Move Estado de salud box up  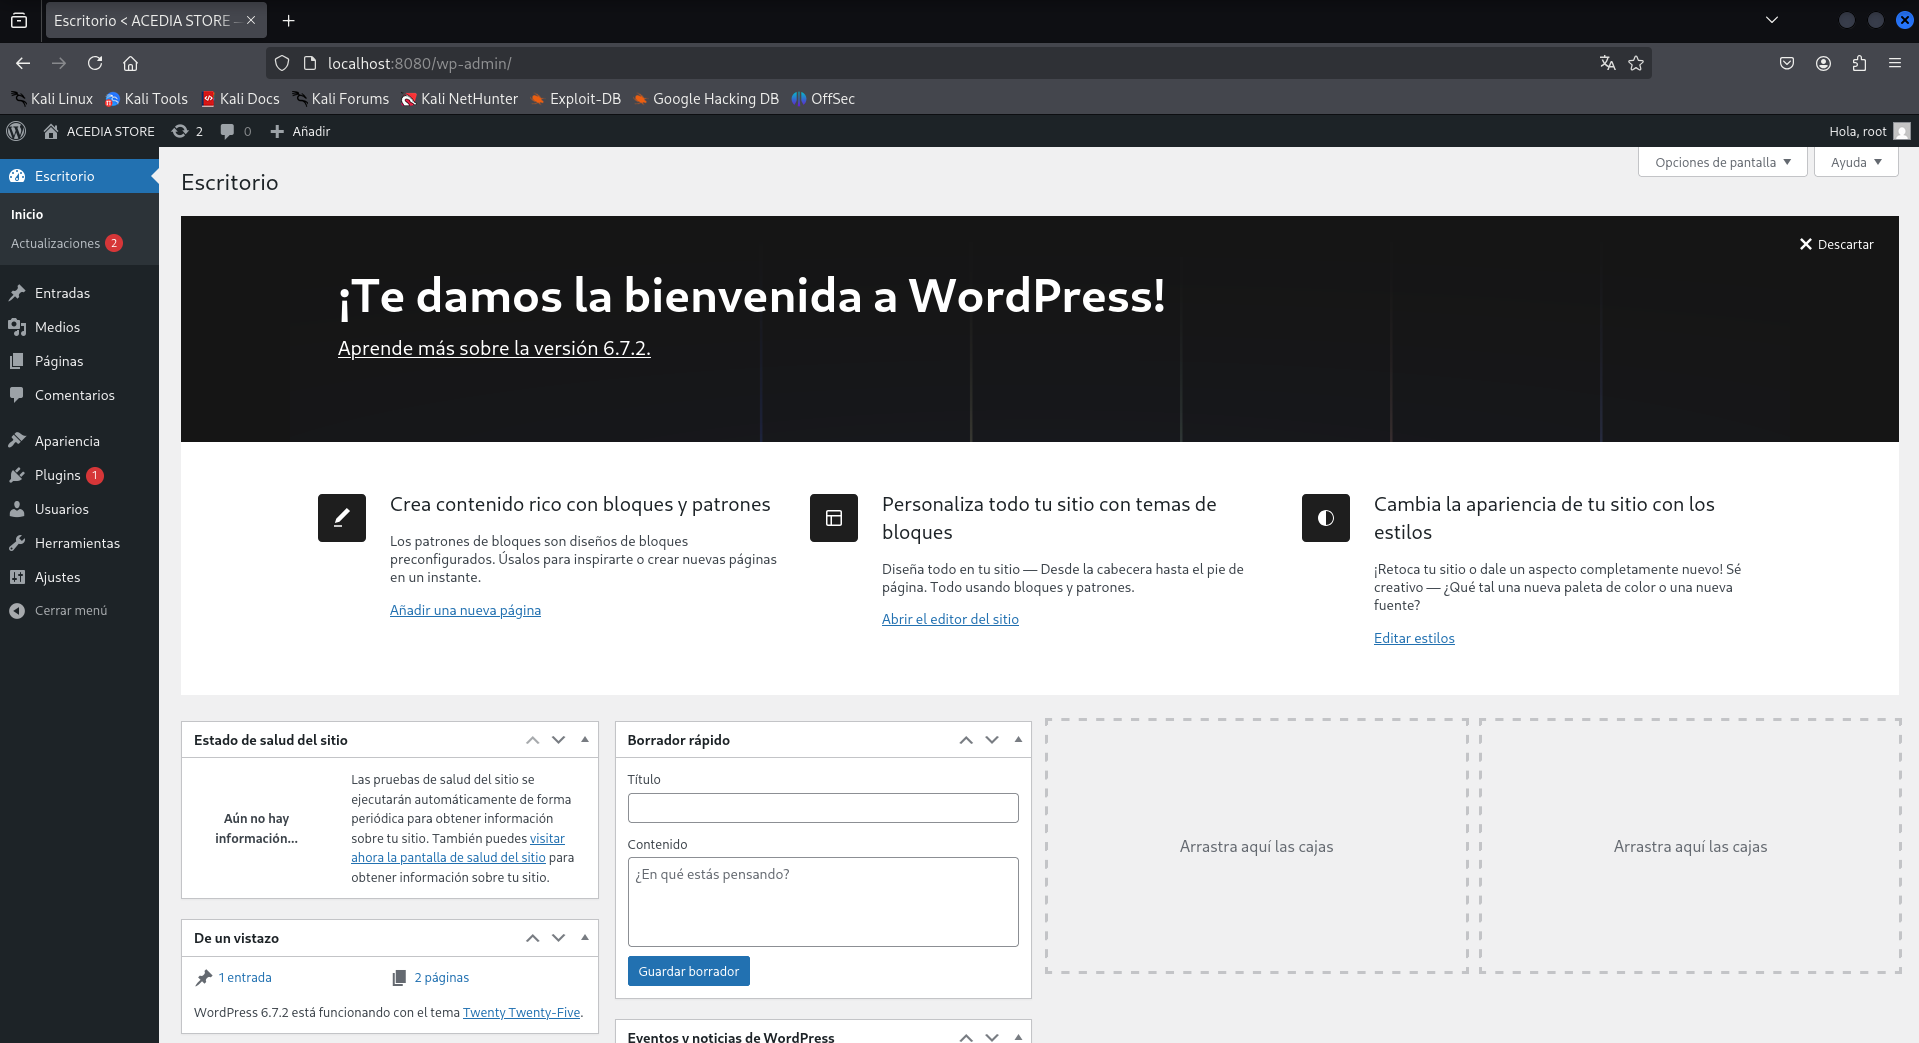pos(532,740)
